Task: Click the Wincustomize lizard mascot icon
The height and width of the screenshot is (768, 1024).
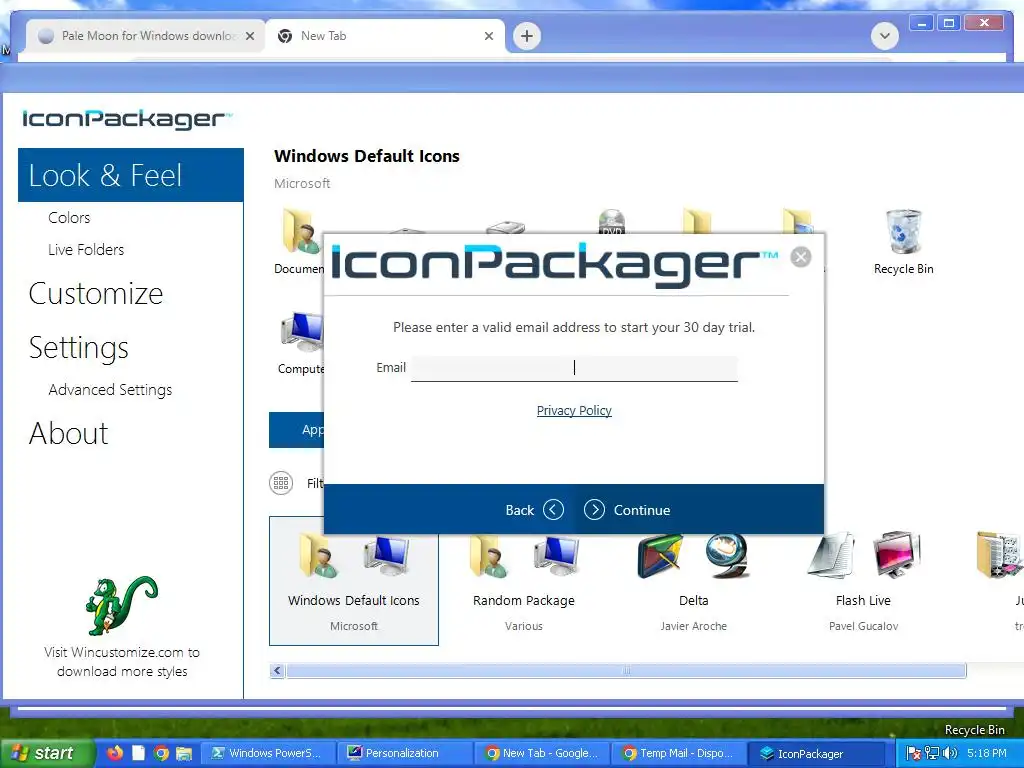Action: (x=121, y=605)
